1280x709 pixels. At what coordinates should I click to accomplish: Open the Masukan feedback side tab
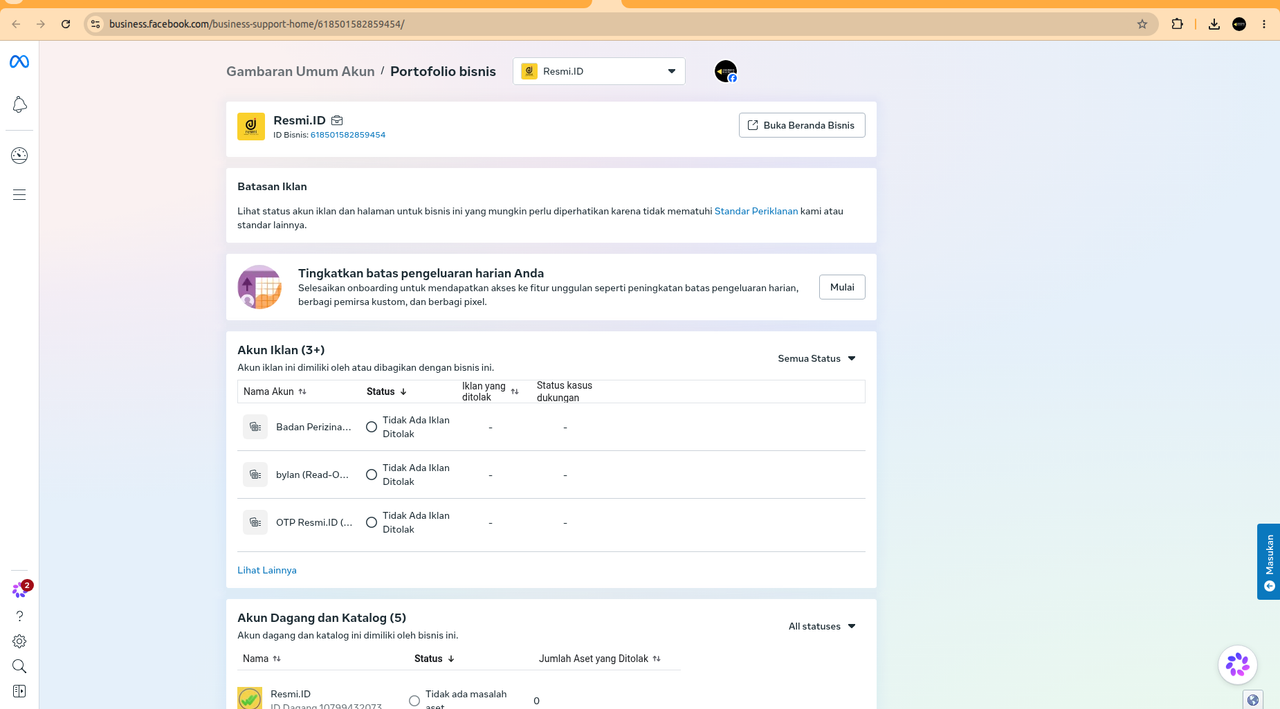(x=1268, y=561)
